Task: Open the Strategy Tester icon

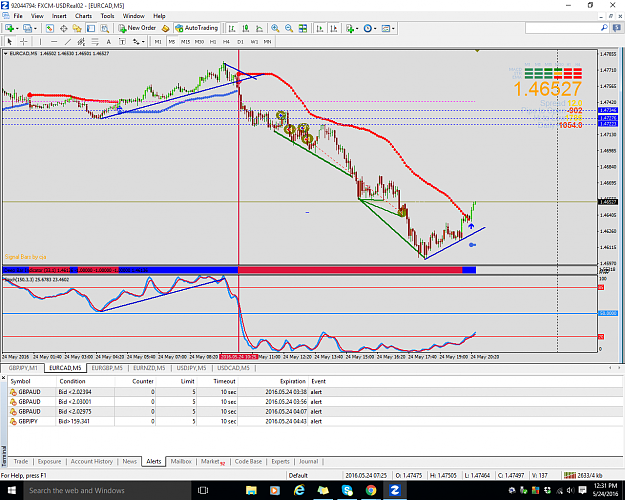Action: [104, 28]
